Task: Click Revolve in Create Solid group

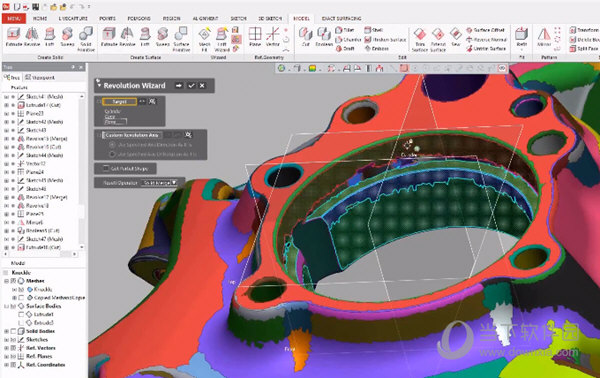Action: pos(32,37)
